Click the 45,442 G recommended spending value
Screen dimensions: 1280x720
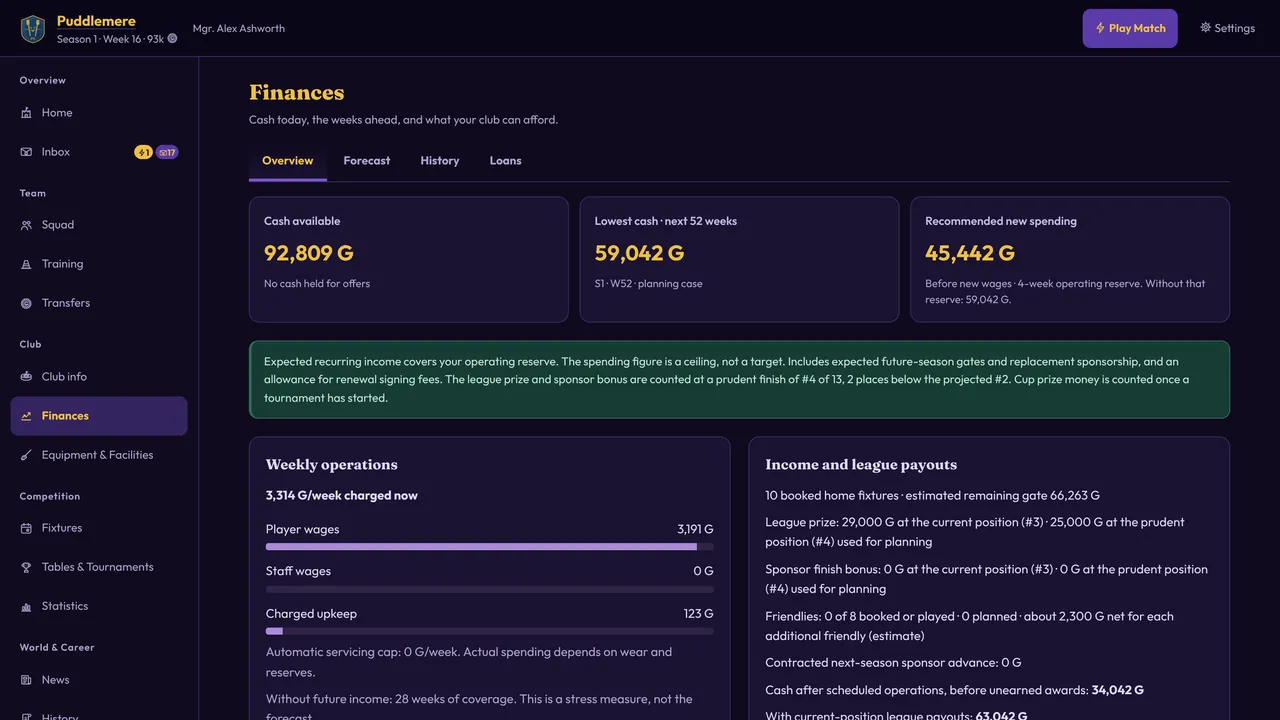[970, 253]
